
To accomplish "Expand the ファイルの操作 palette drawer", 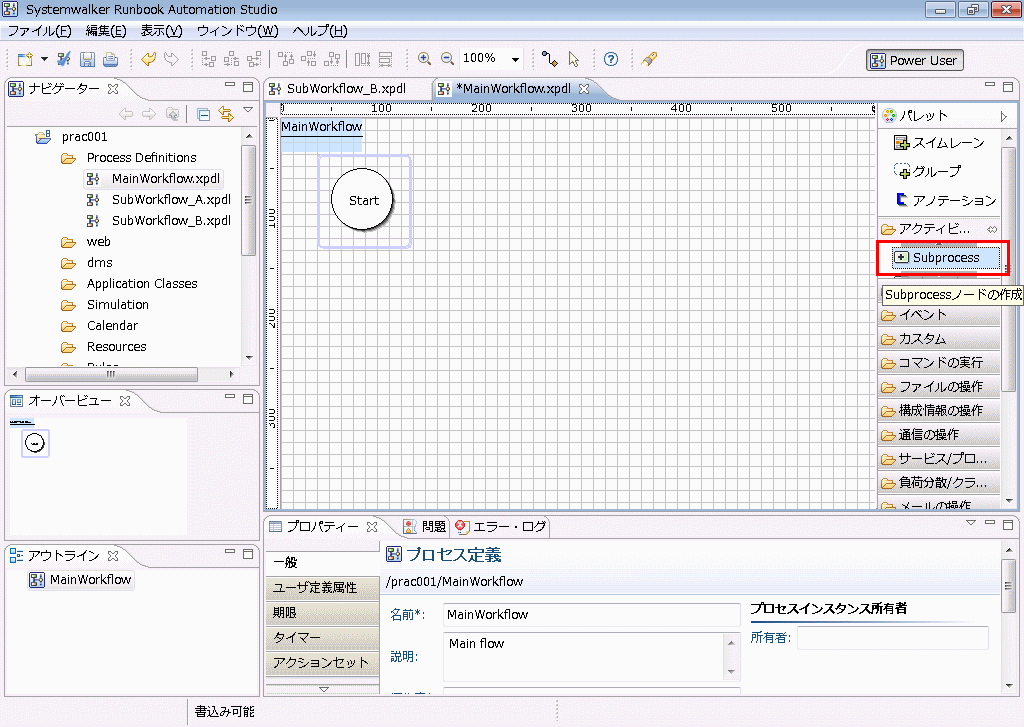I will (x=938, y=387).
